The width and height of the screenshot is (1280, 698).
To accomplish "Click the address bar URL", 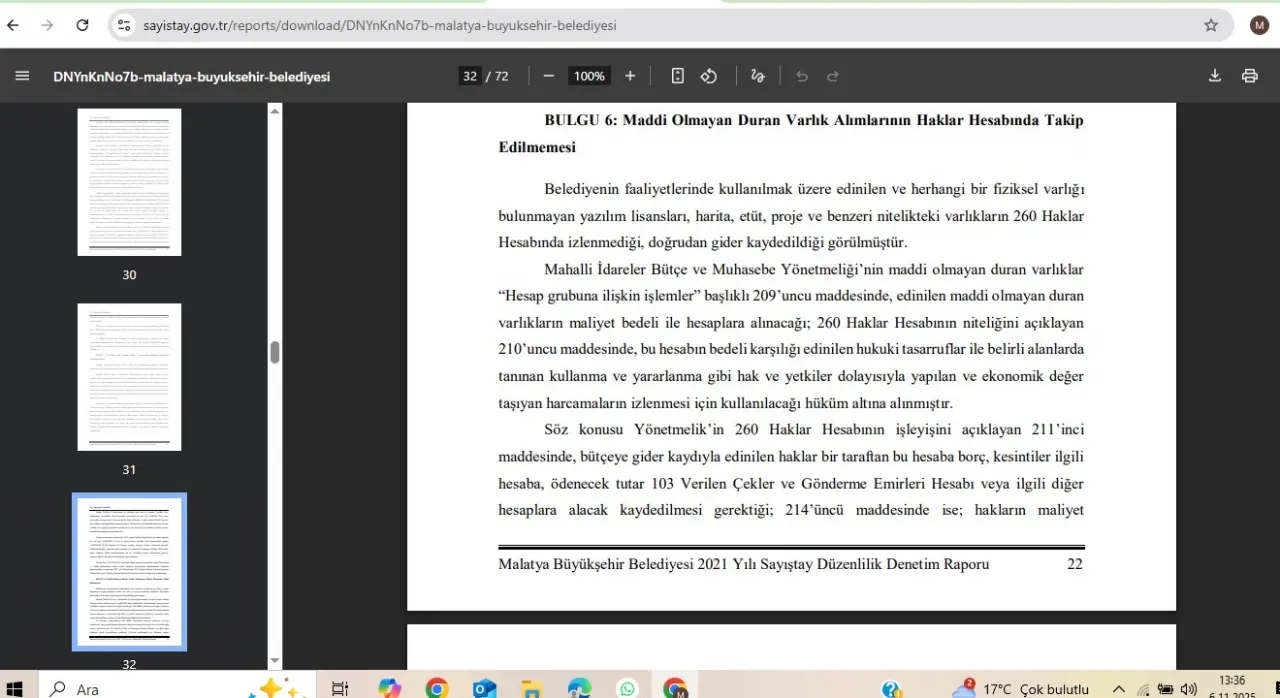I will [380, 25].
